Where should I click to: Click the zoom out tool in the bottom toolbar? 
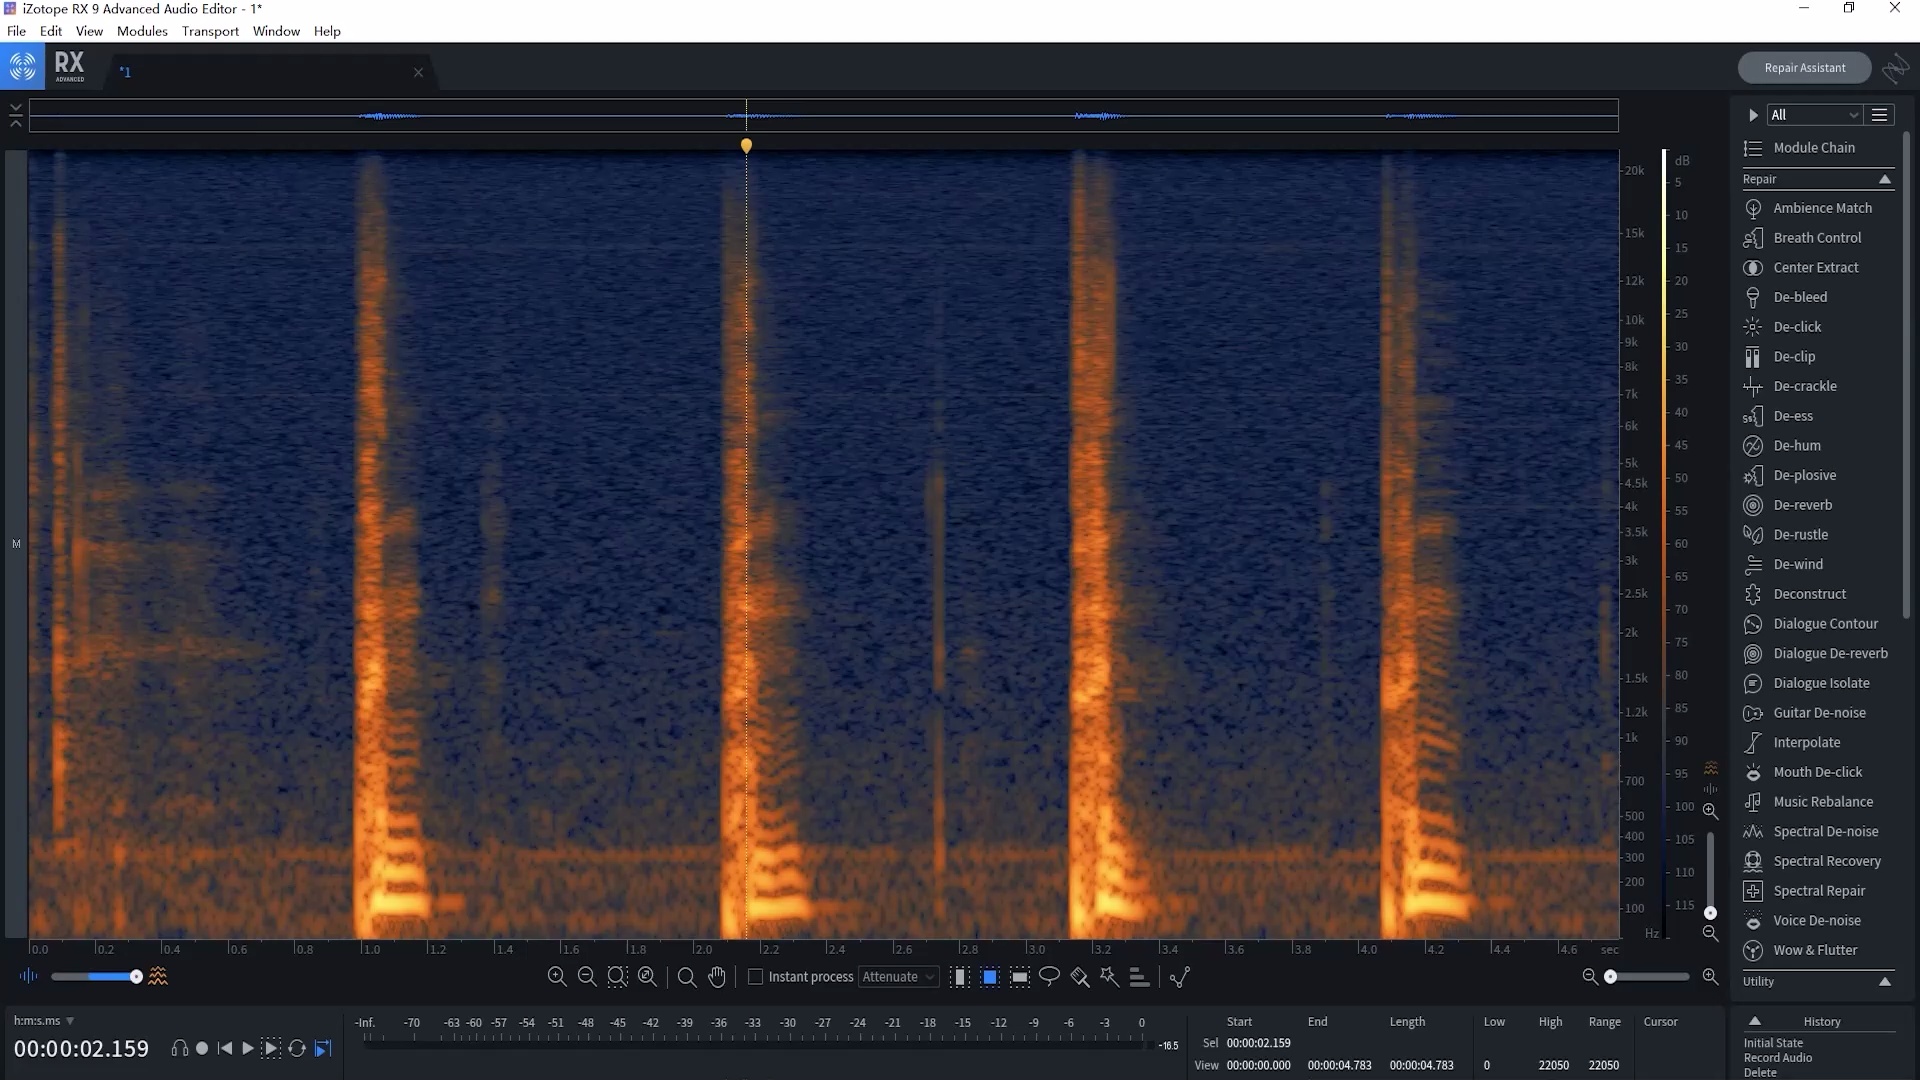point(587,977)
